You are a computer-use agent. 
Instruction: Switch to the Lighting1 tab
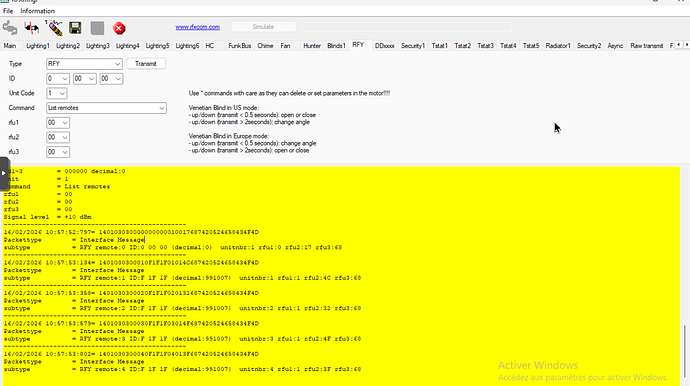click(x=37, y=46)
